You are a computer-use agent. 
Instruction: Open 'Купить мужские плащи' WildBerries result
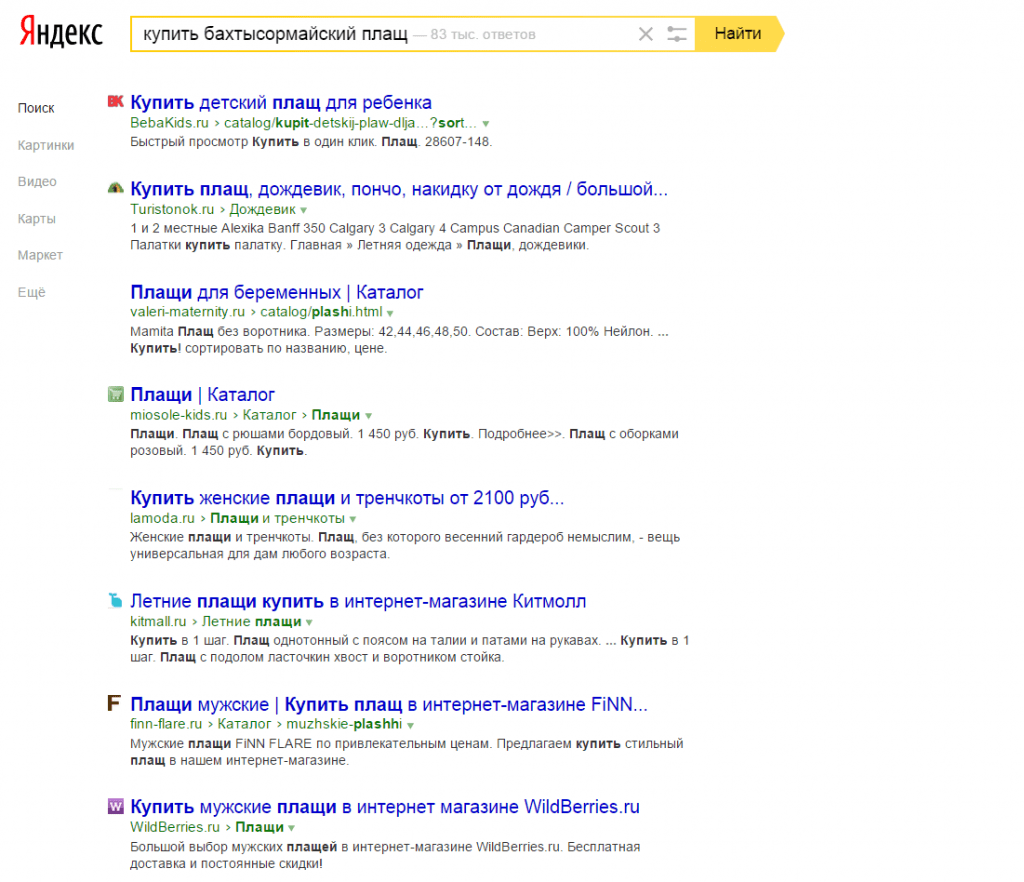[x=385, y=807]
